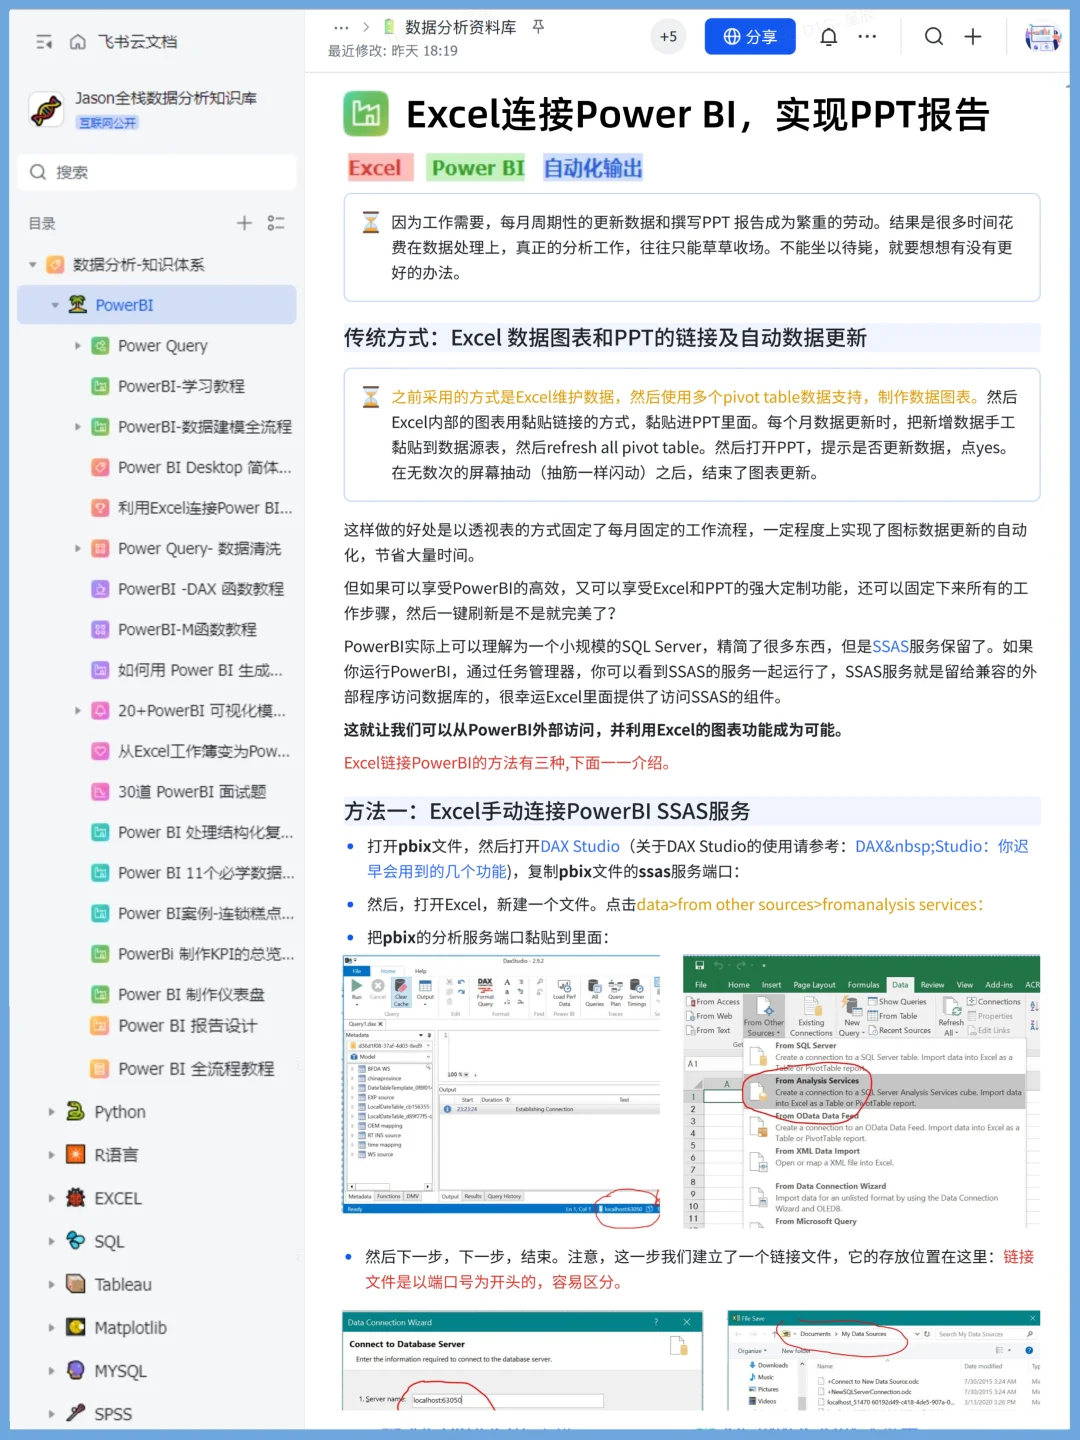
Task: Click the +5 collaborators badge
Action: pos(668,37)
